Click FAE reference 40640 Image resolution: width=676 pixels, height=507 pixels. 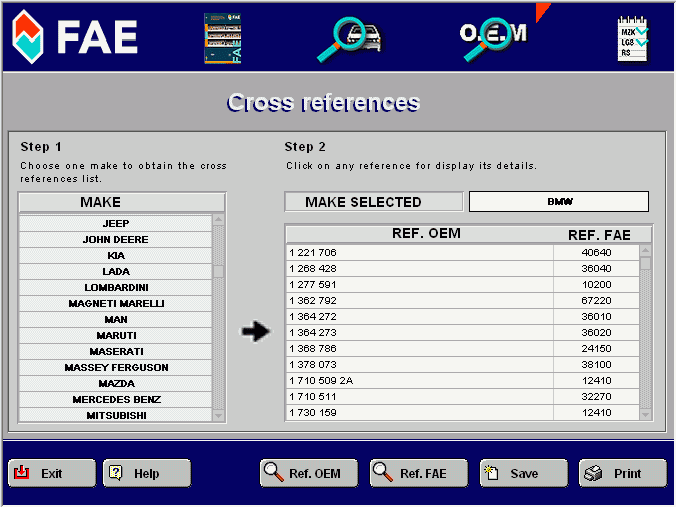[x=596, y=252]
